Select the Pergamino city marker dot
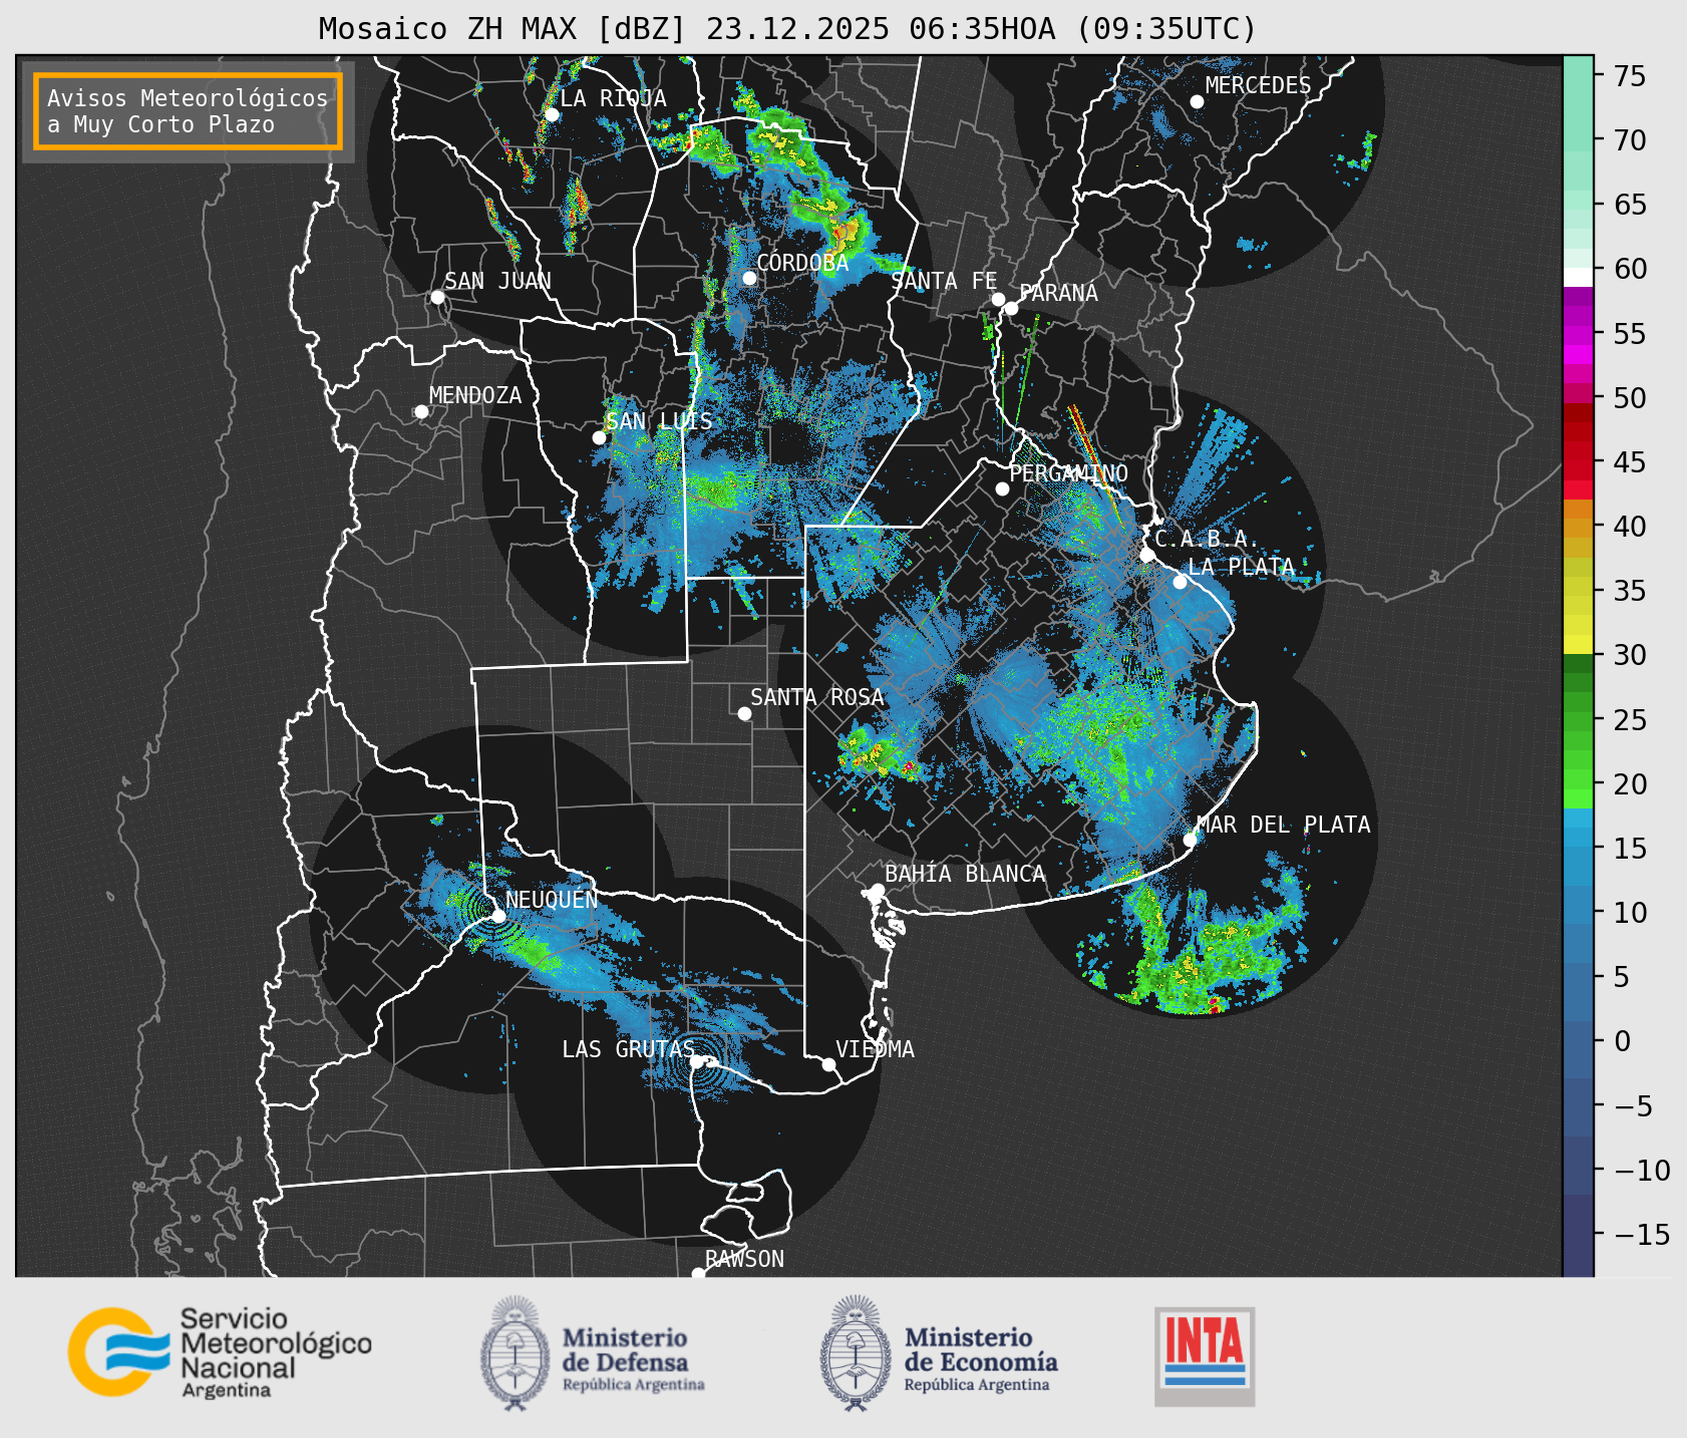The height and width of the screenshot is (1438, 1687). (1002, 489)
